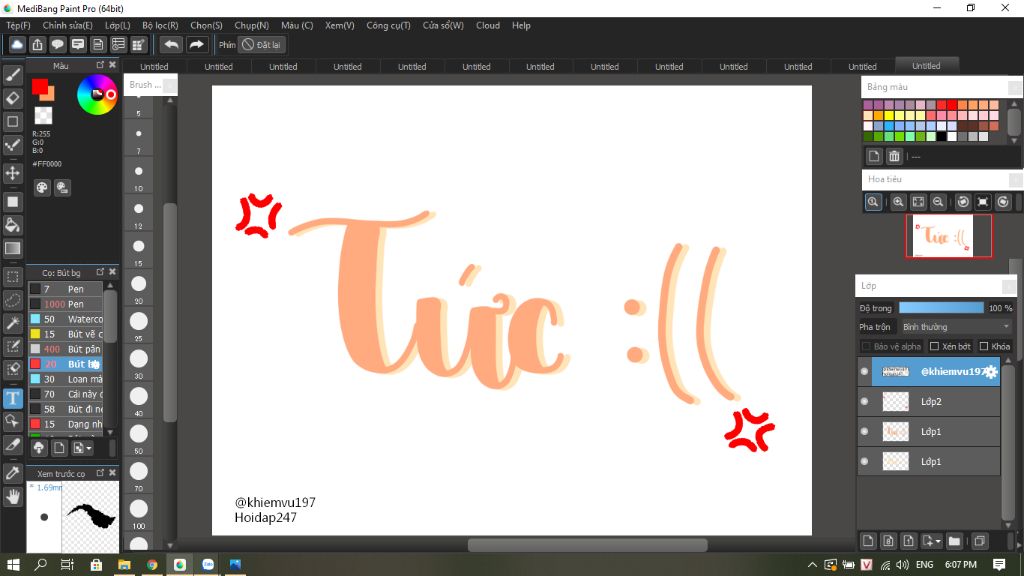Choose the 400 Bút pân brush
The width and height of the screenshot is (1024, 576).
[x=65, y=349]
